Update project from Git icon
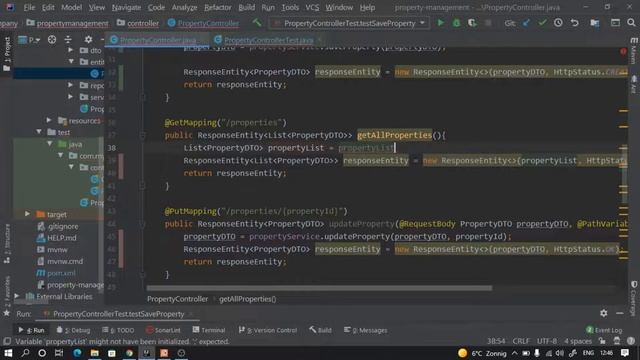 pos(526,23)
